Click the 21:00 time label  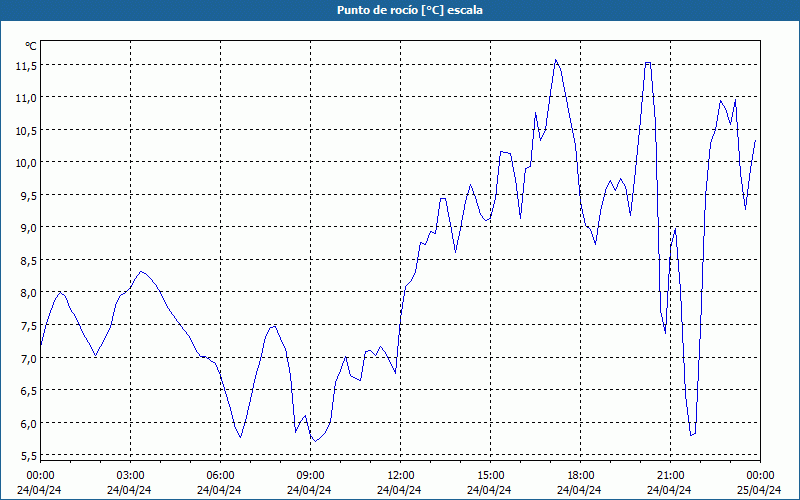point(670,476)
